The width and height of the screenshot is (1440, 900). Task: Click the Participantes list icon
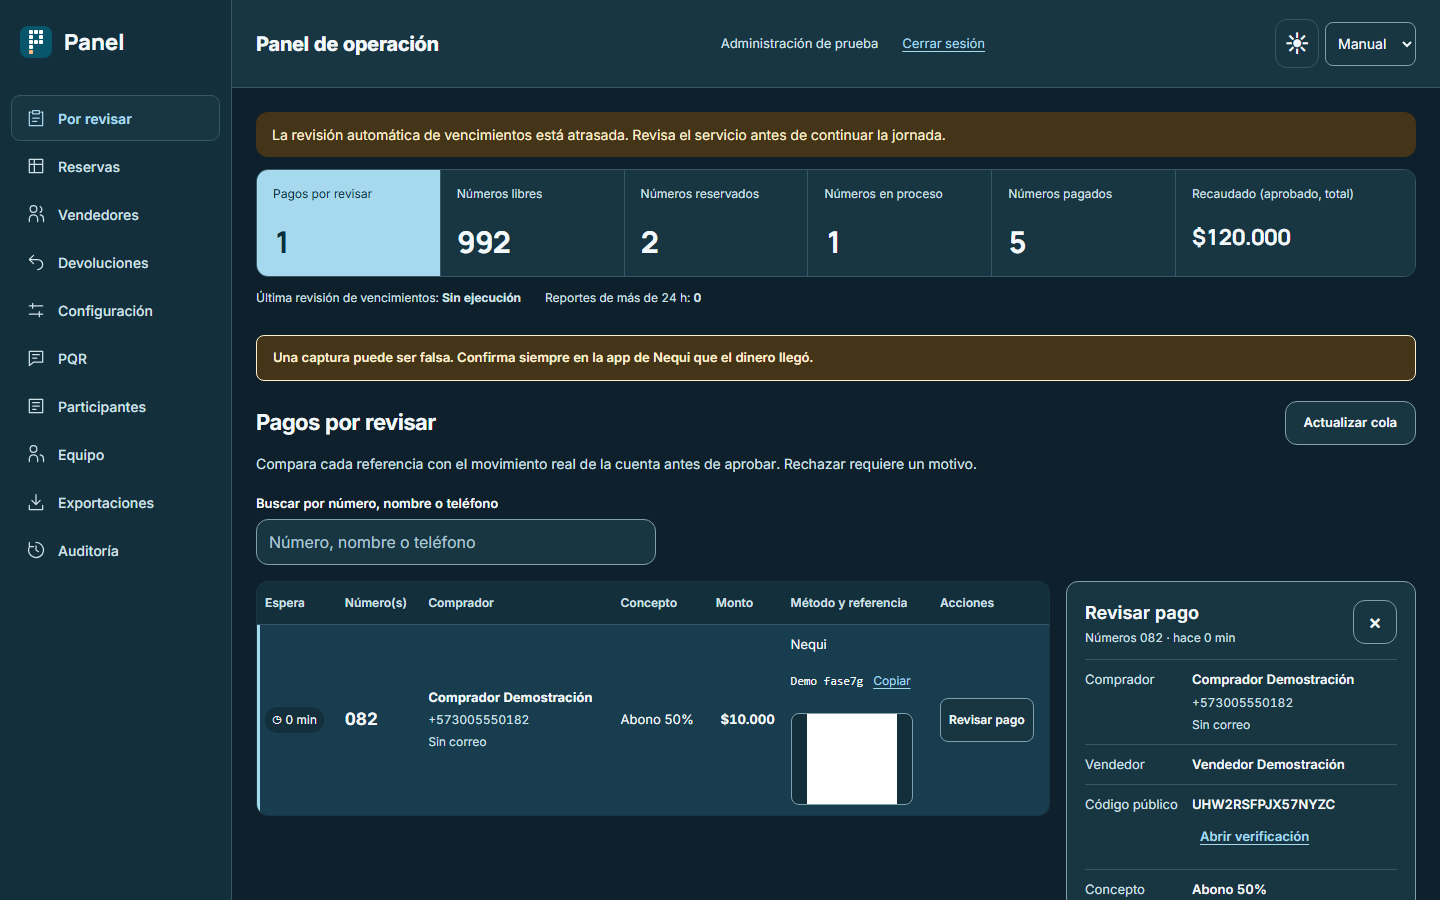pos(36,406)
